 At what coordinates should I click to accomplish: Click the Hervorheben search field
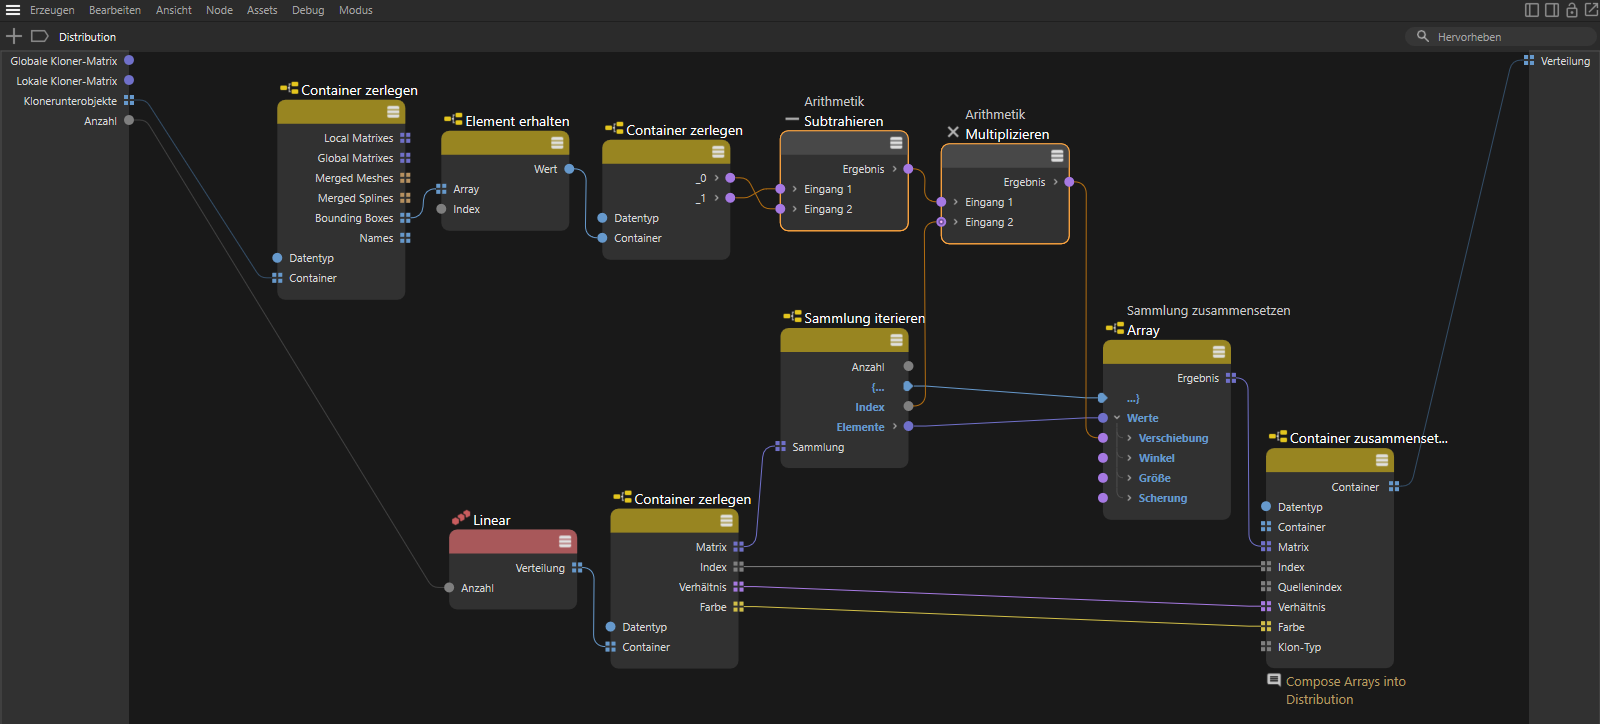pos(1500,37)
